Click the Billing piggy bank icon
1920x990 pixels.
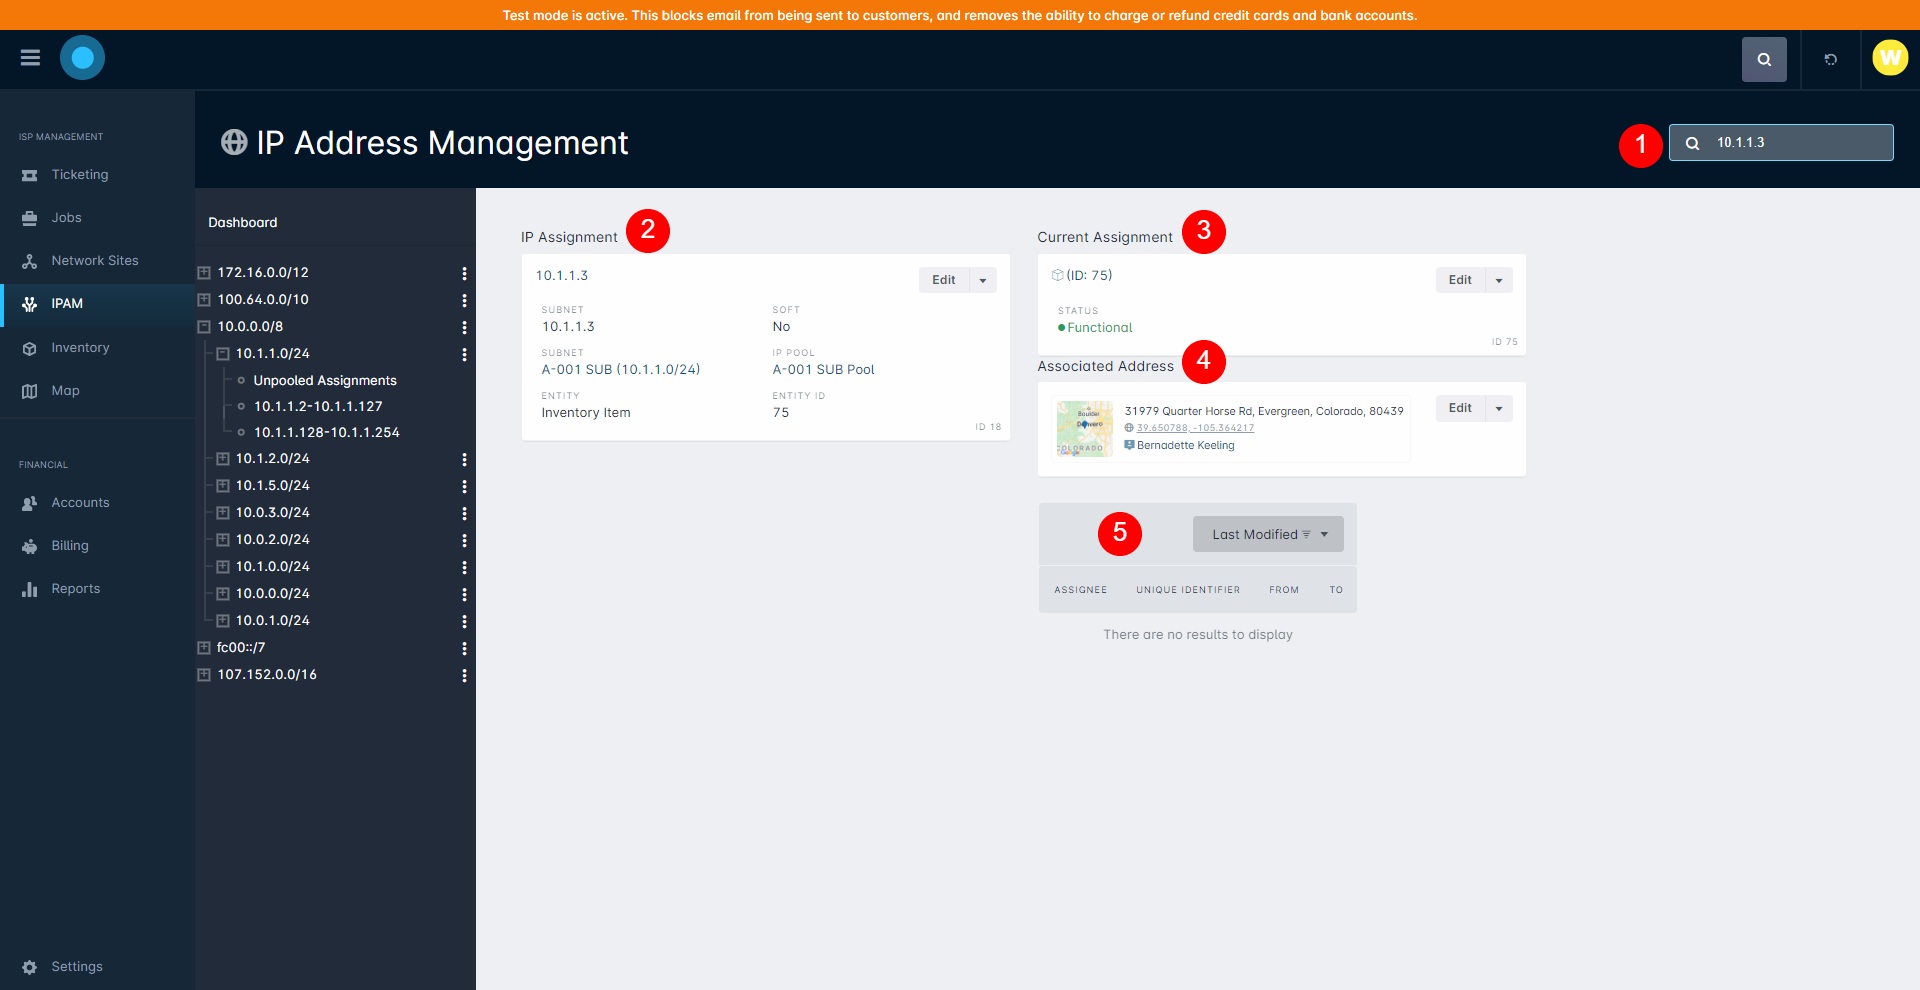click(x=30, y=546)
